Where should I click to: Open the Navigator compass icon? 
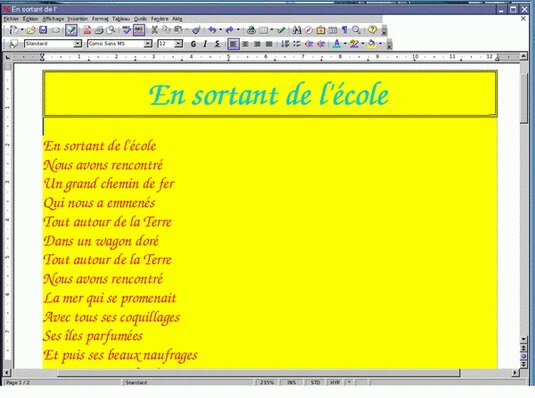pos(309,30)
